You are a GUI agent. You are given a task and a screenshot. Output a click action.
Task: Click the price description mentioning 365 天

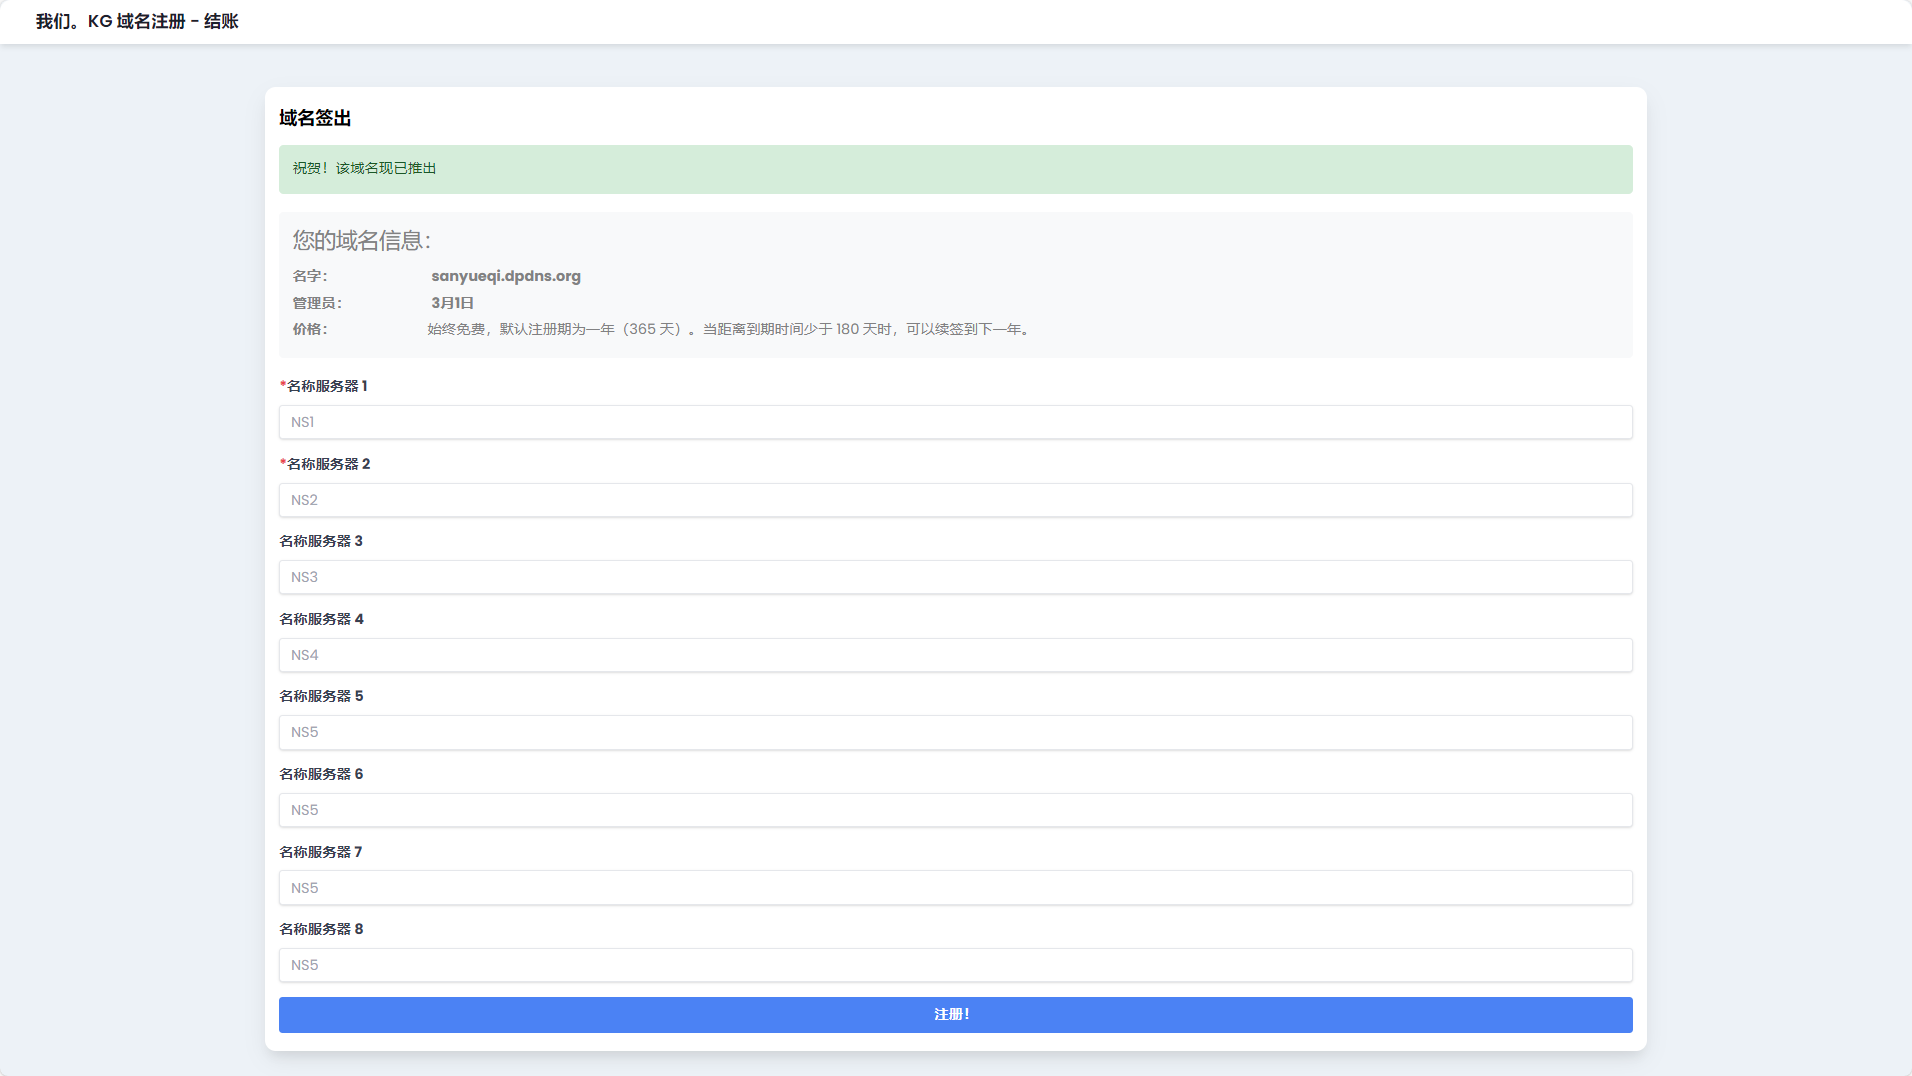(x=730, y=329)
